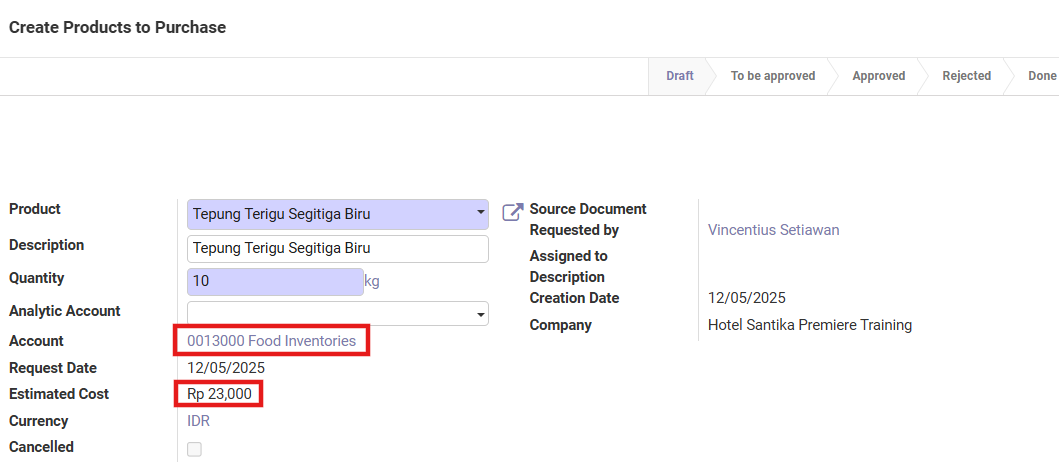Open the 0013000 Food Inventories account link
Screen dimensions: 1059x463
click(x=271, y=341)
